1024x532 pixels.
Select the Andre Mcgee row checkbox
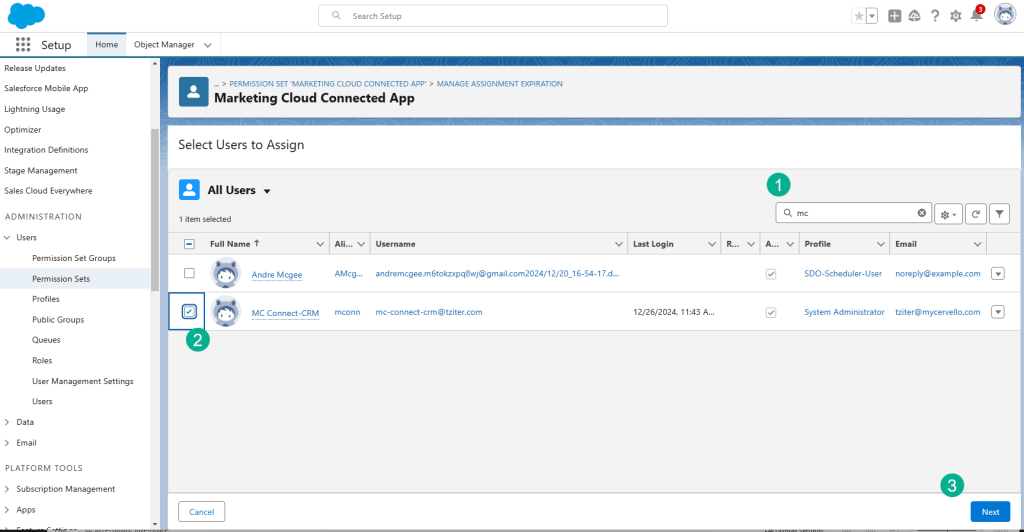point(189,273)
